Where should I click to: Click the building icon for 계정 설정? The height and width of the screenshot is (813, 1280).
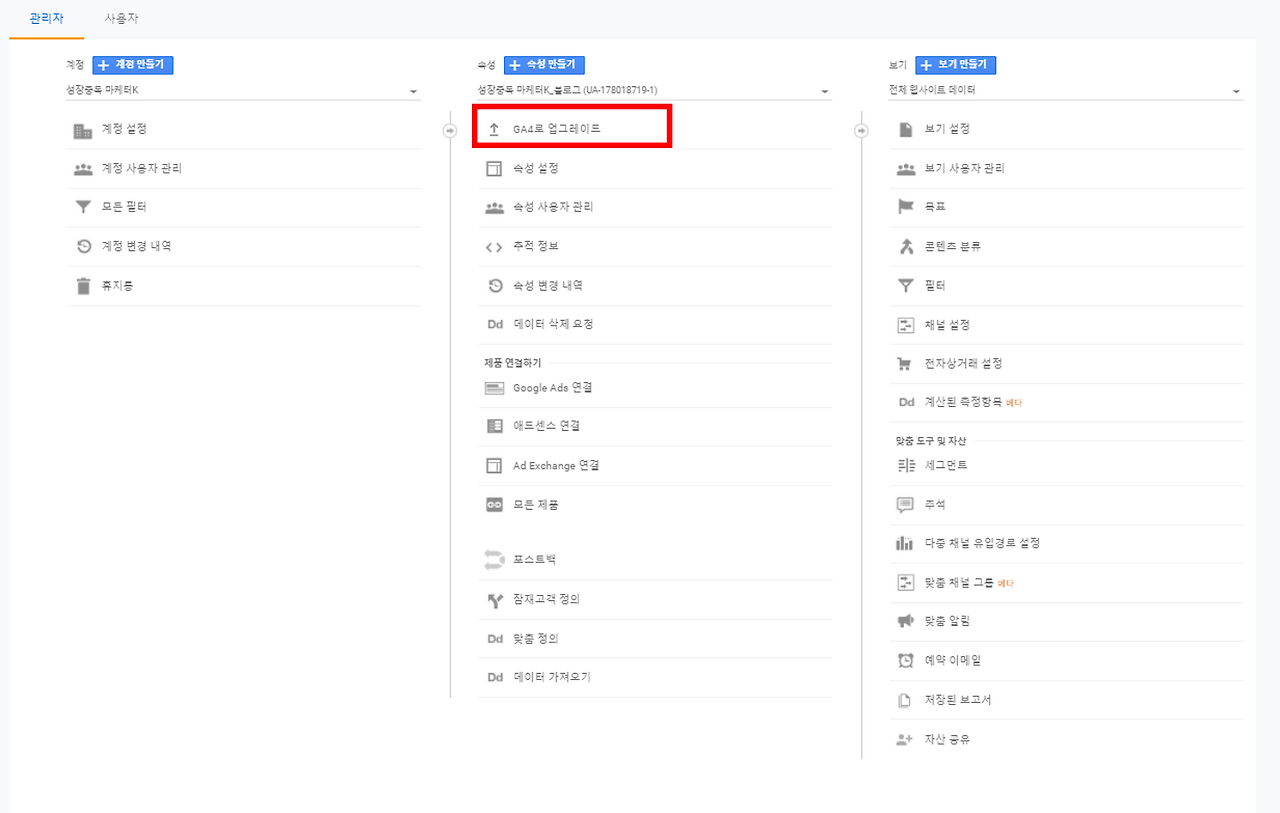coord(83,131)
